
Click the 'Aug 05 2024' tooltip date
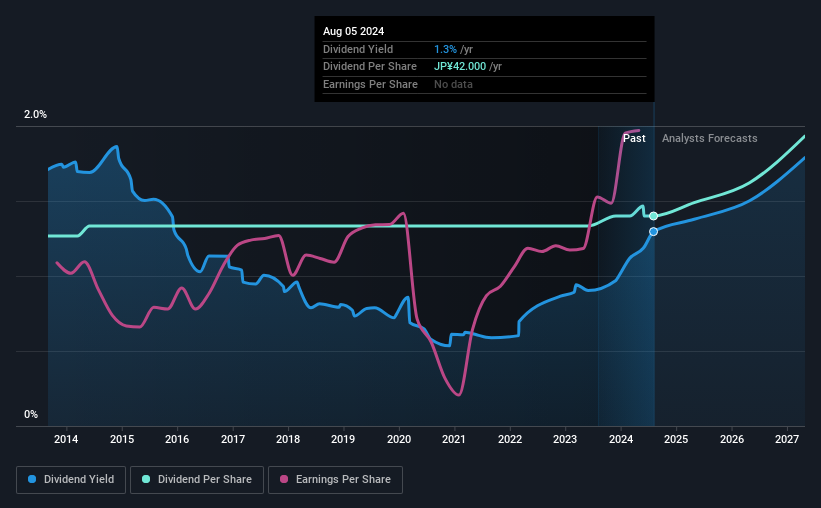[x=353, y=31]
